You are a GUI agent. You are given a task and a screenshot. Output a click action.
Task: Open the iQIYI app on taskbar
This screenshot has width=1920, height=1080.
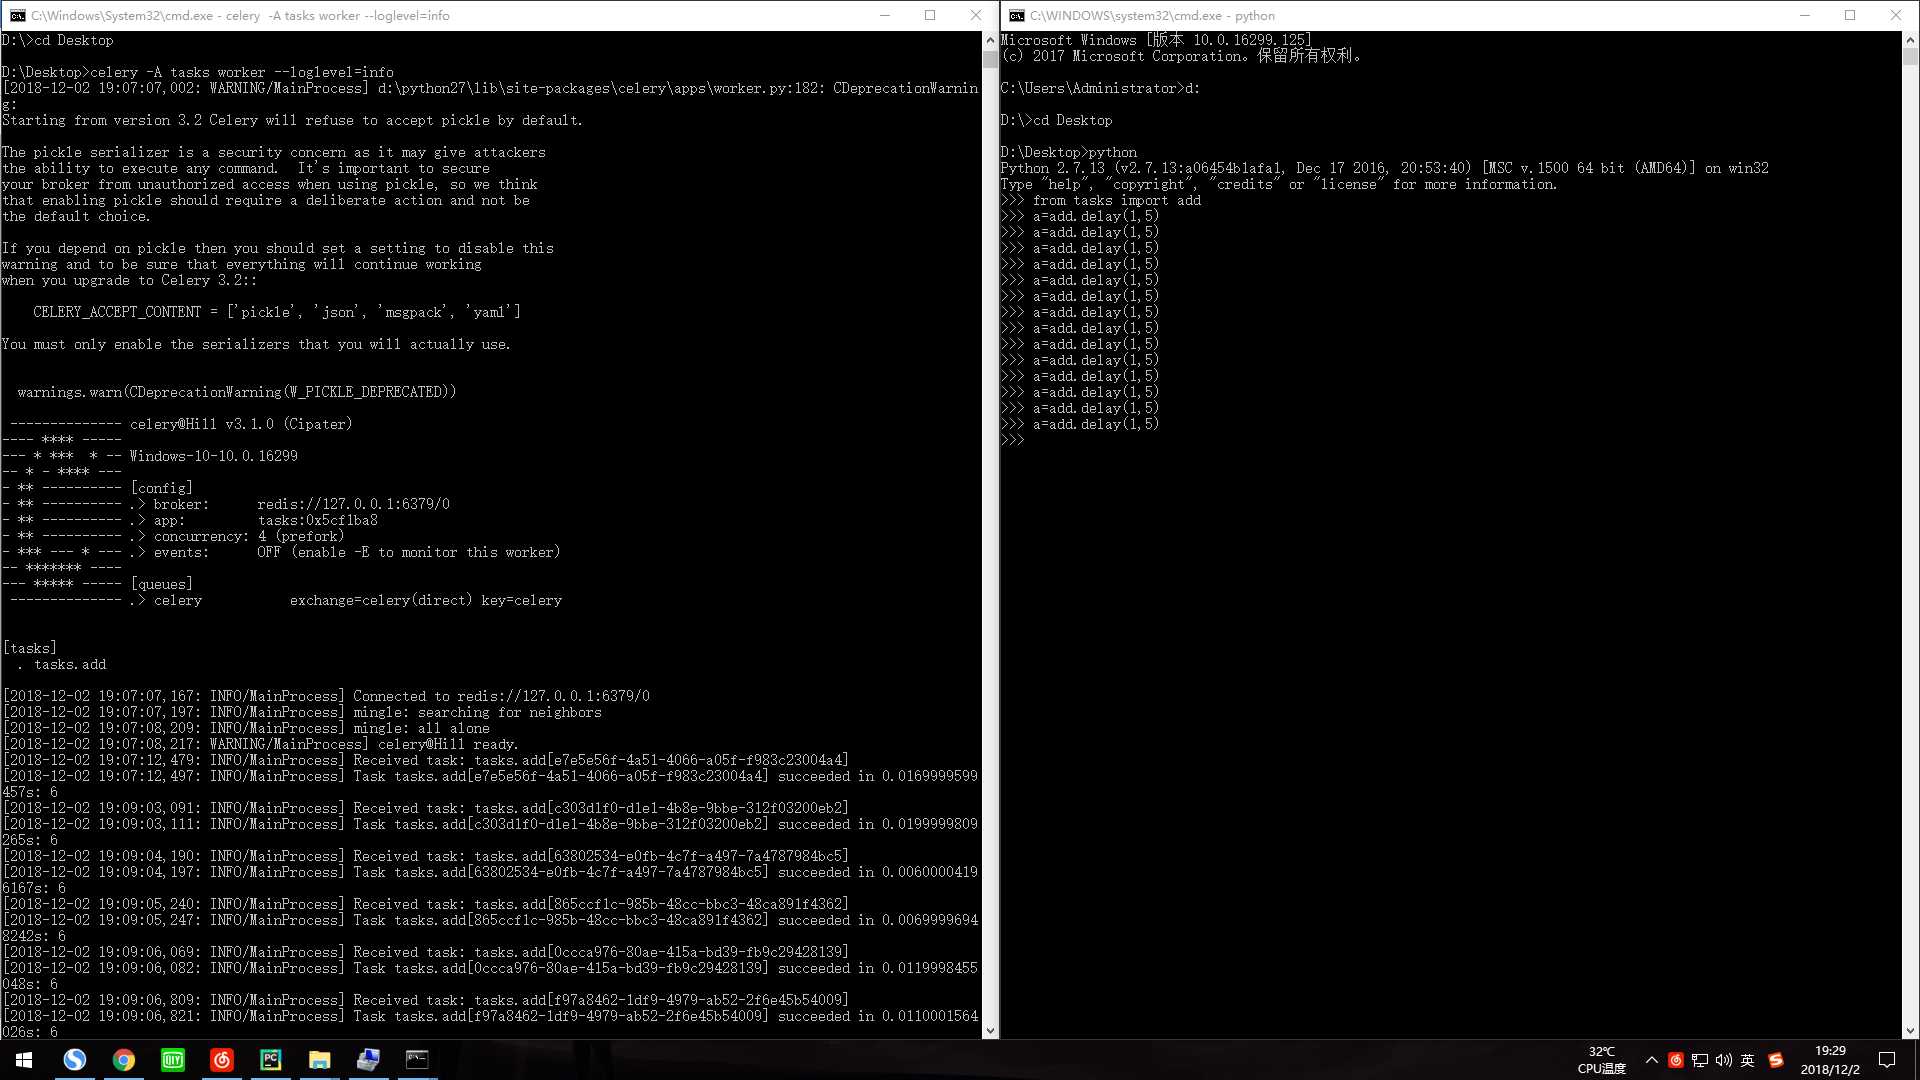pyautogui.click(x=172, y=1060)
